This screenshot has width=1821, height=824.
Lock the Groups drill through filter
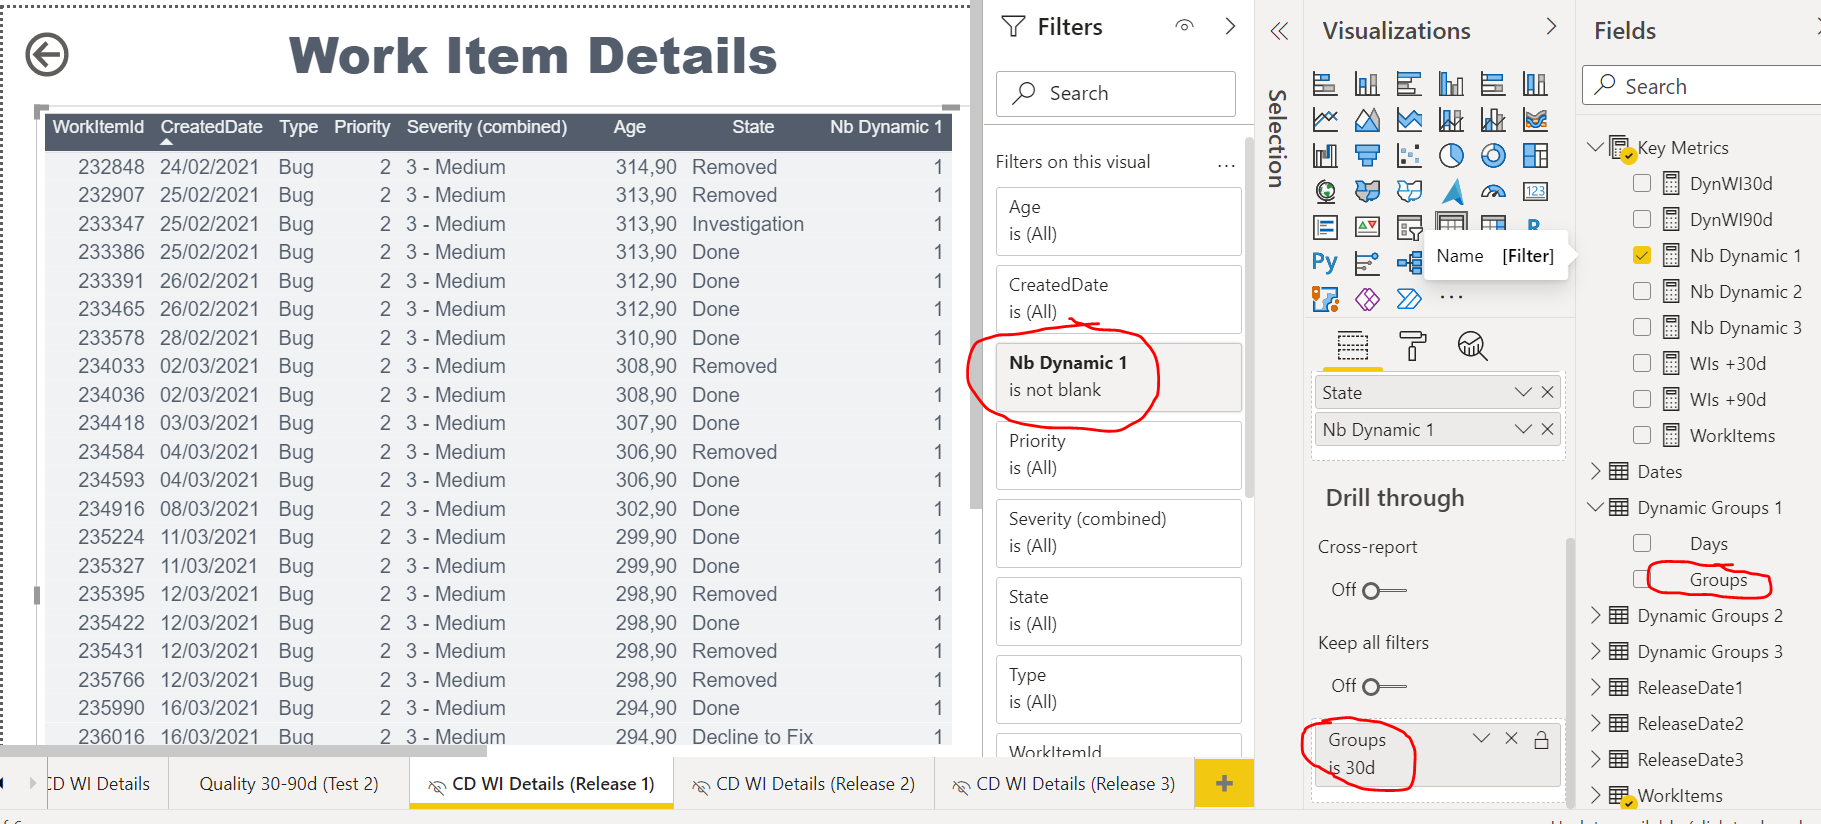1541,740
